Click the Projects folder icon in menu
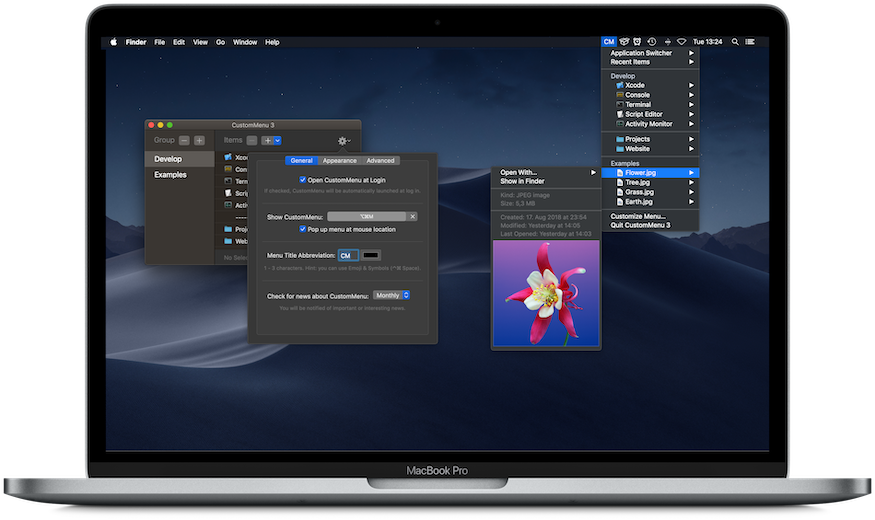Image resolution: width=875 pixels, height=520 pixels. click(619, 139)
